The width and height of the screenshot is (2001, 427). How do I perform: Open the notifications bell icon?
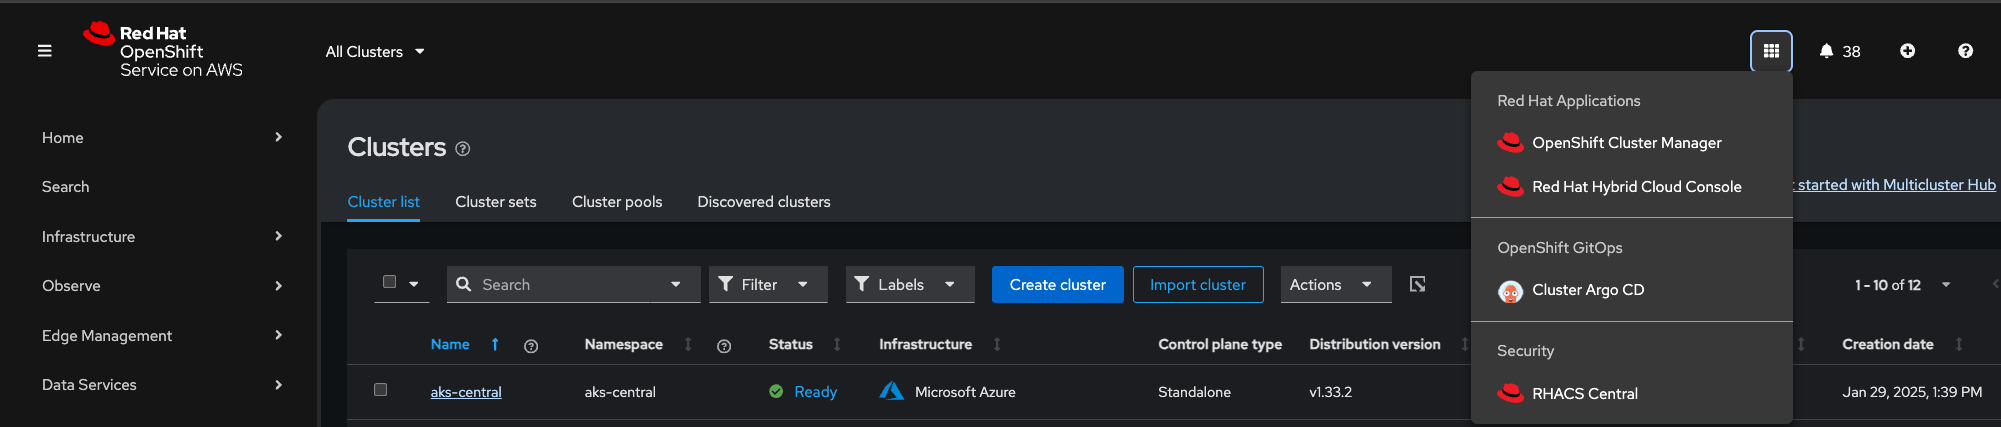(1826, 51)
